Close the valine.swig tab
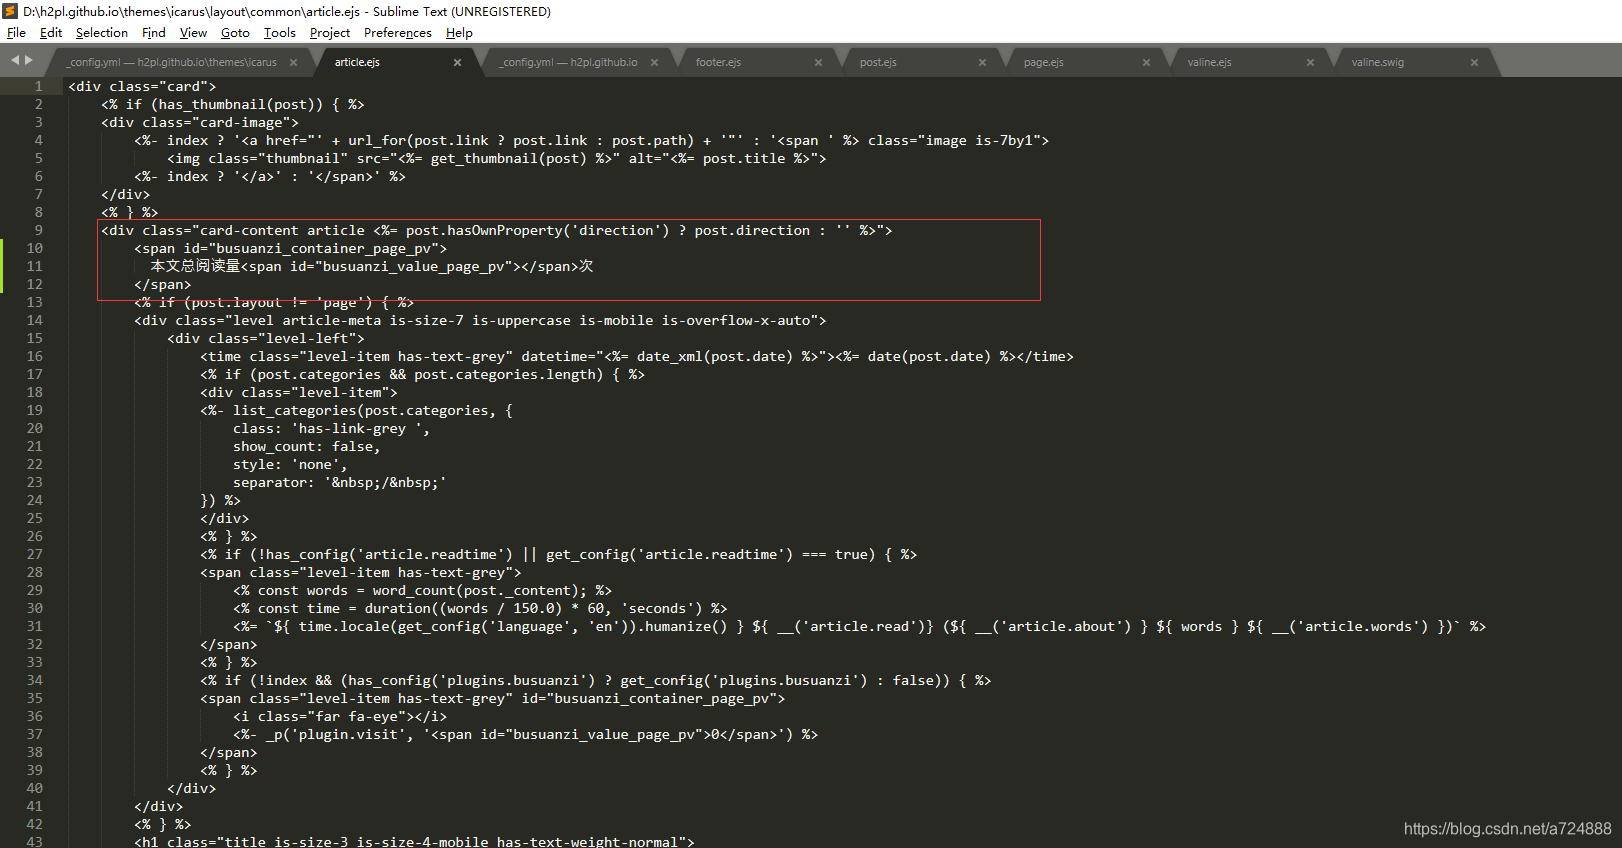 pyautogui.click(x=1474, y=62)
